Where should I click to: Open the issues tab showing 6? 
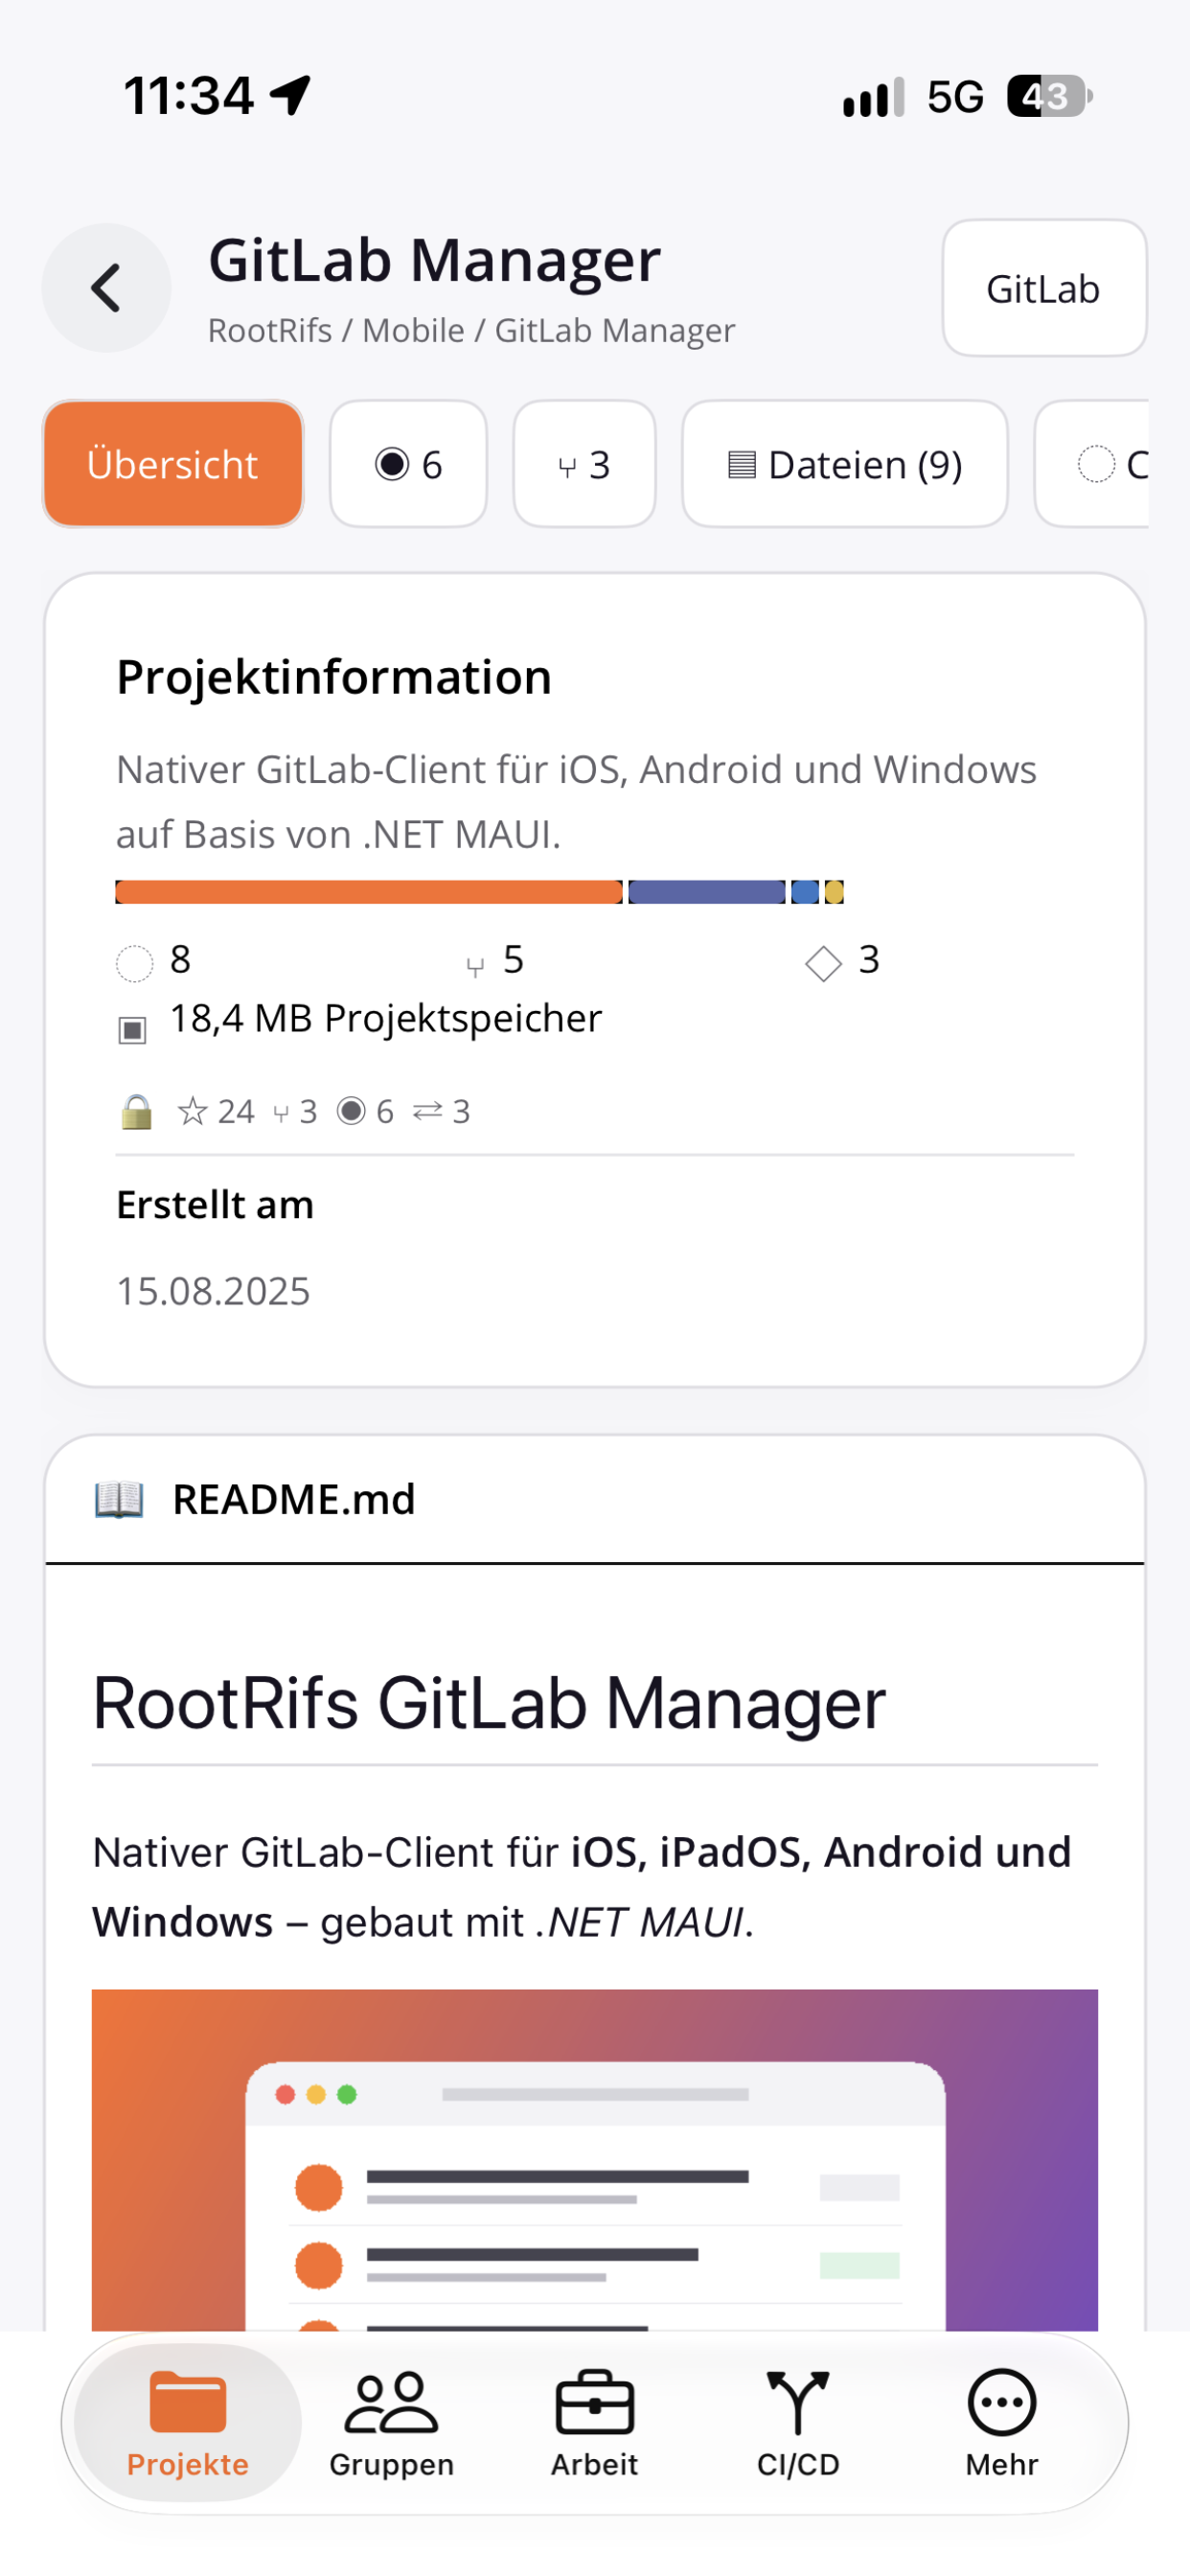pyautogui.click(x=408, y=464)
